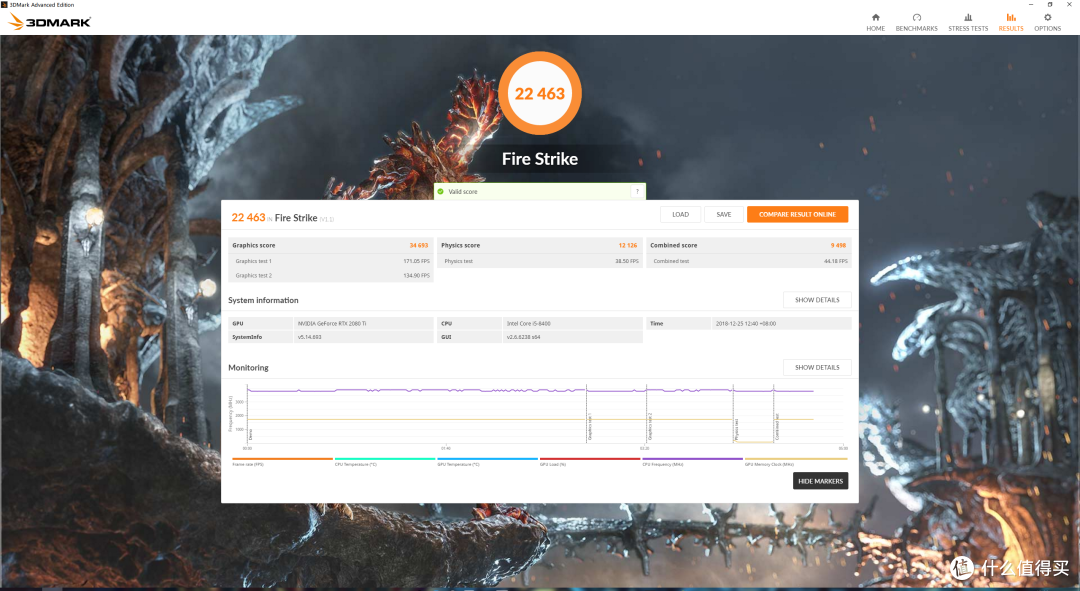Go to the Home section
Viewport: 1080px width, 591px height.
point(875,23)
